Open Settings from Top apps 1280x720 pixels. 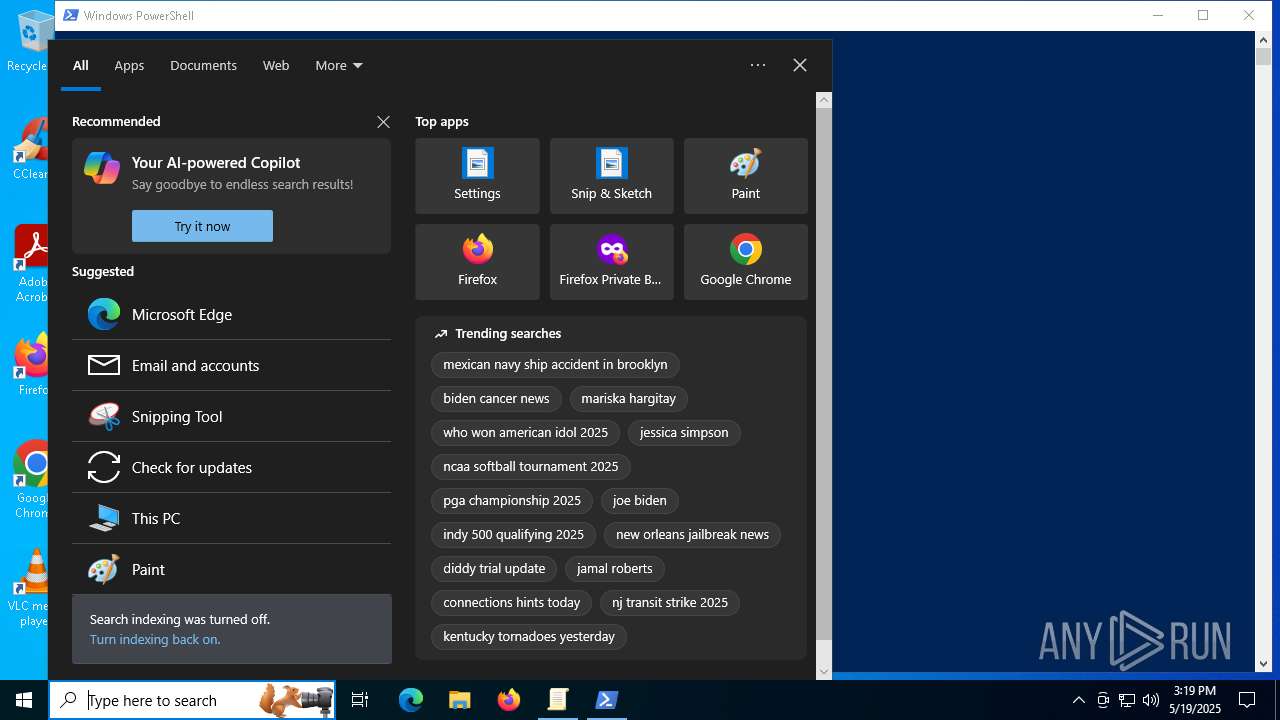point(477,176)
